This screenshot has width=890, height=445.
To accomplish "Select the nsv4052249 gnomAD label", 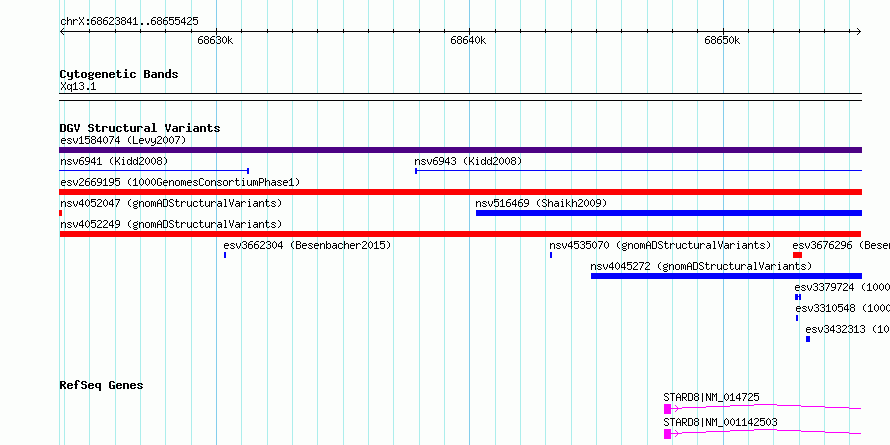I will coord(171,224).
